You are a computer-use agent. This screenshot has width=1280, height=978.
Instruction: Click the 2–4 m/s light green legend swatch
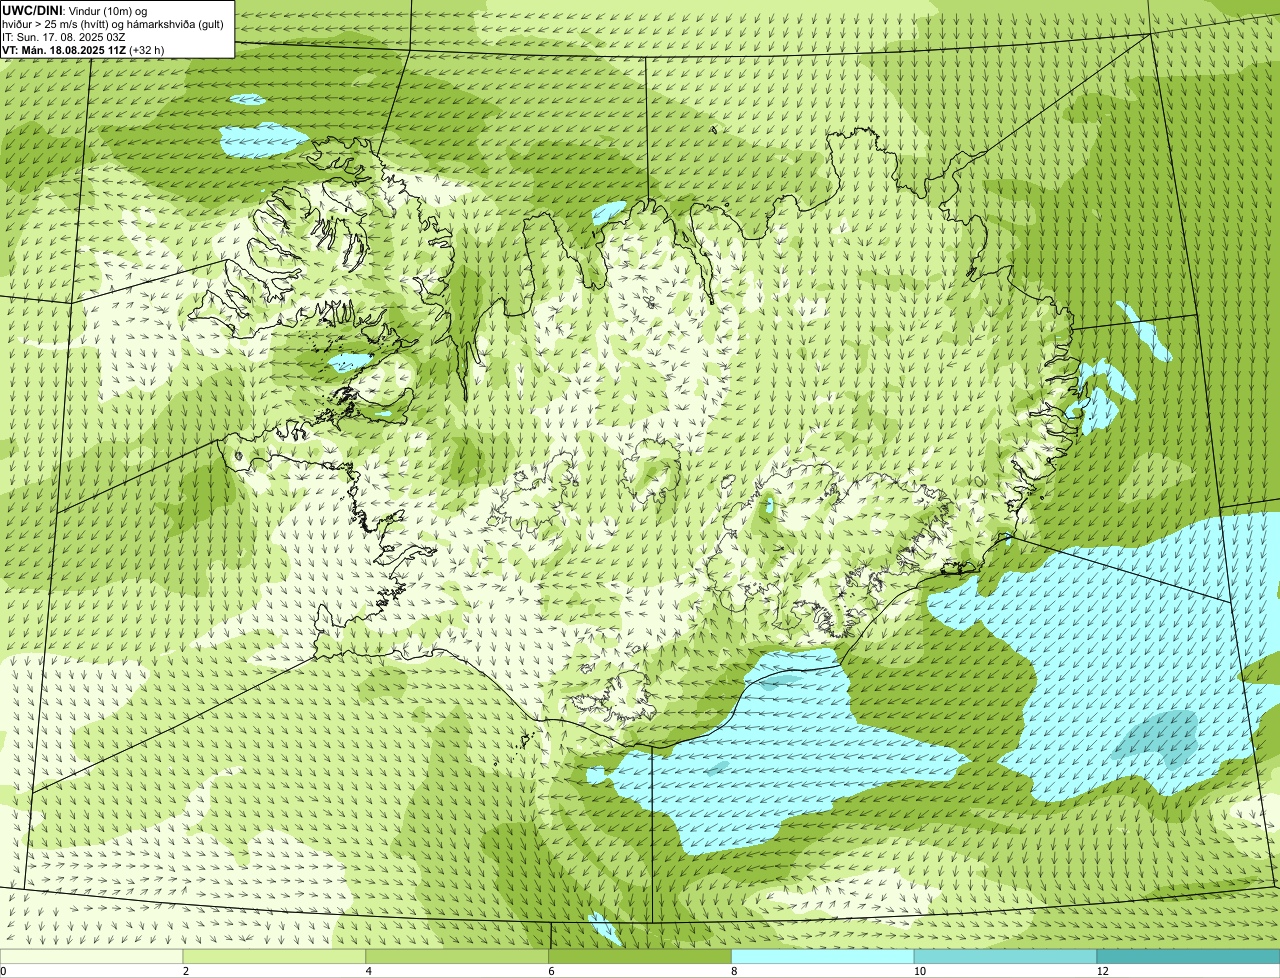[x=275, y=957]
